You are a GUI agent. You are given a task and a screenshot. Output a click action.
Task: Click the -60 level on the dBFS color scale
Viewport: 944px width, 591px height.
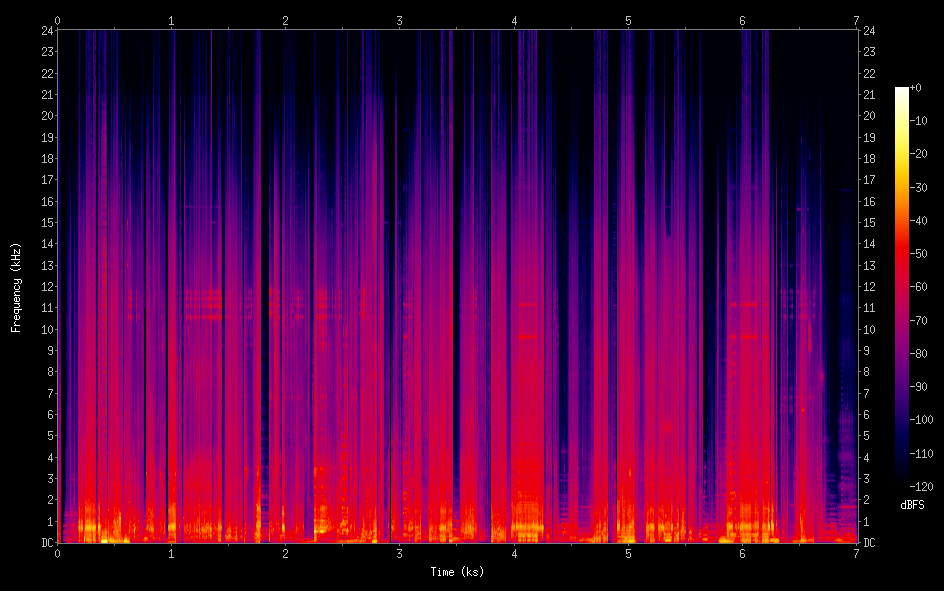click(x=925, y=288)
